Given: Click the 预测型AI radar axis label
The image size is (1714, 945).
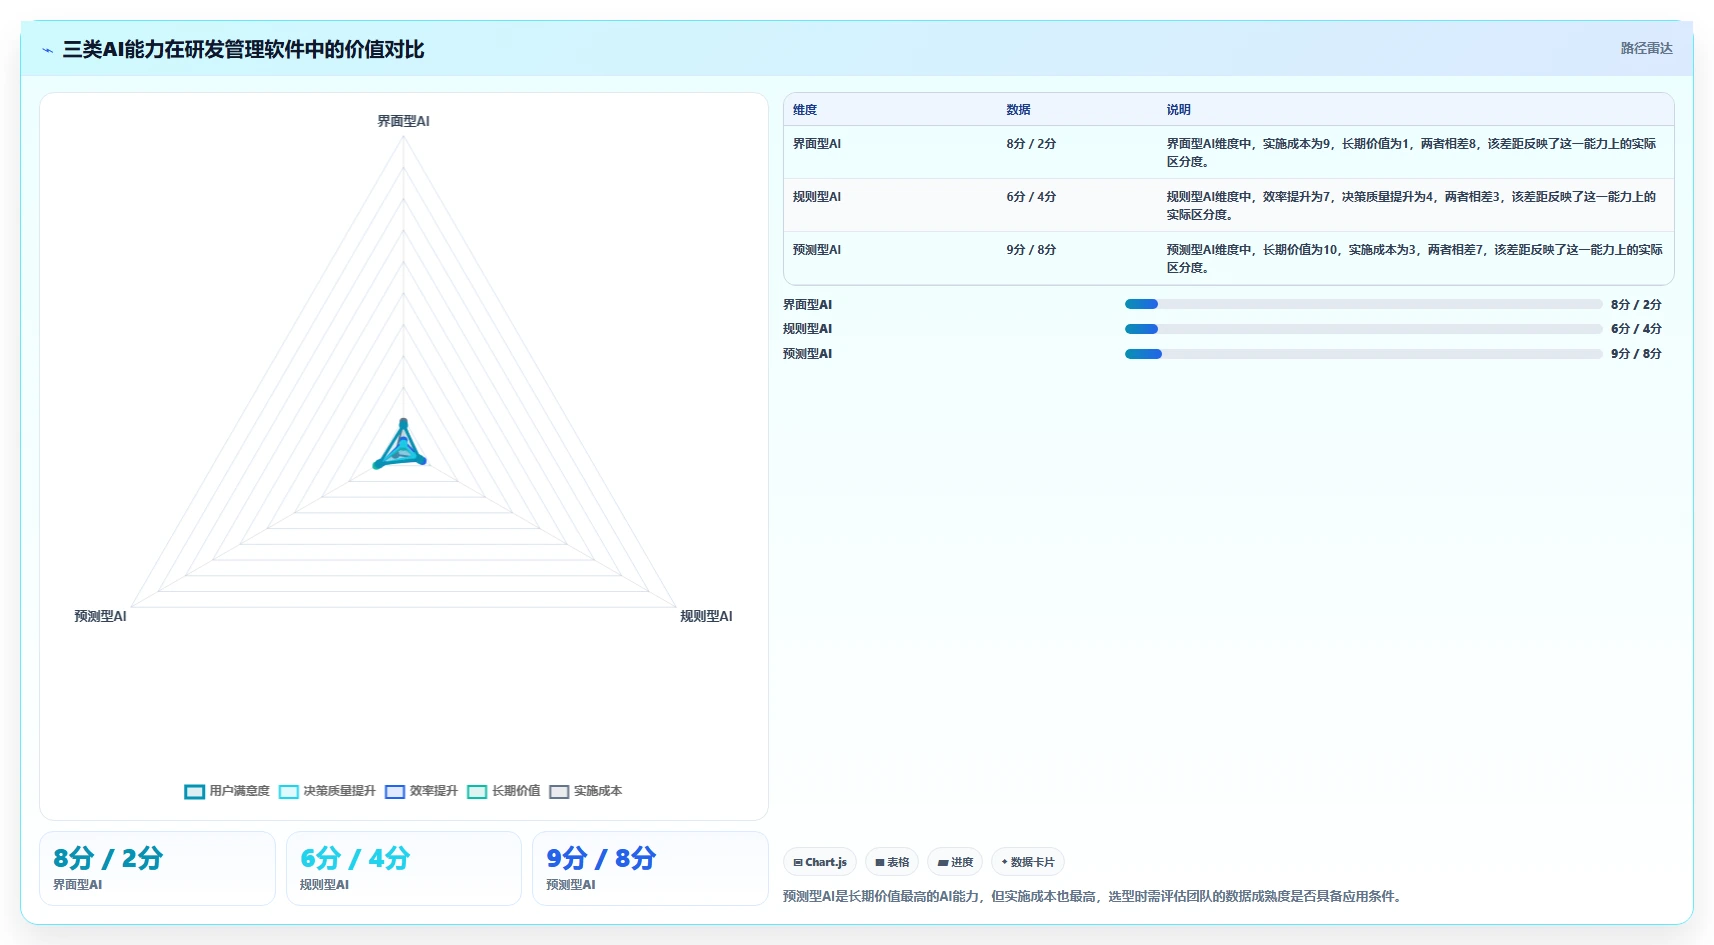Looking at the screenshot, I should coord(100,616).
